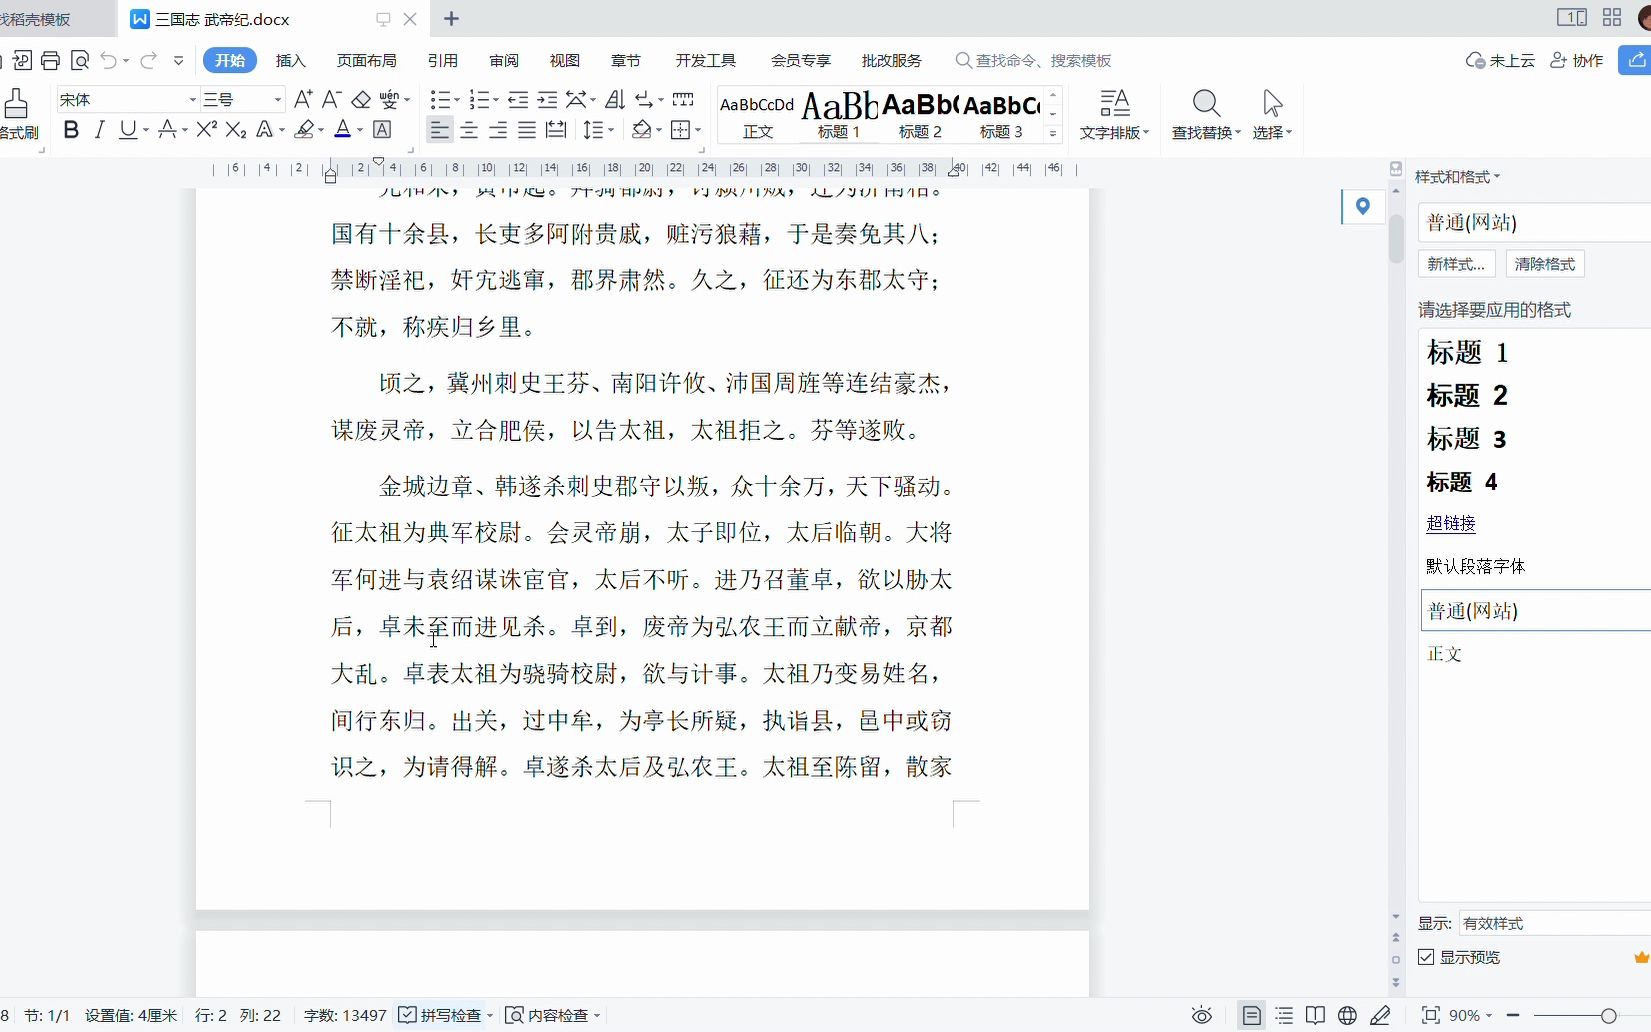Toggle eye protection mode in status bar
The height and width of the screenshot is (1032, 1651).
[x=1202, y=1015]
